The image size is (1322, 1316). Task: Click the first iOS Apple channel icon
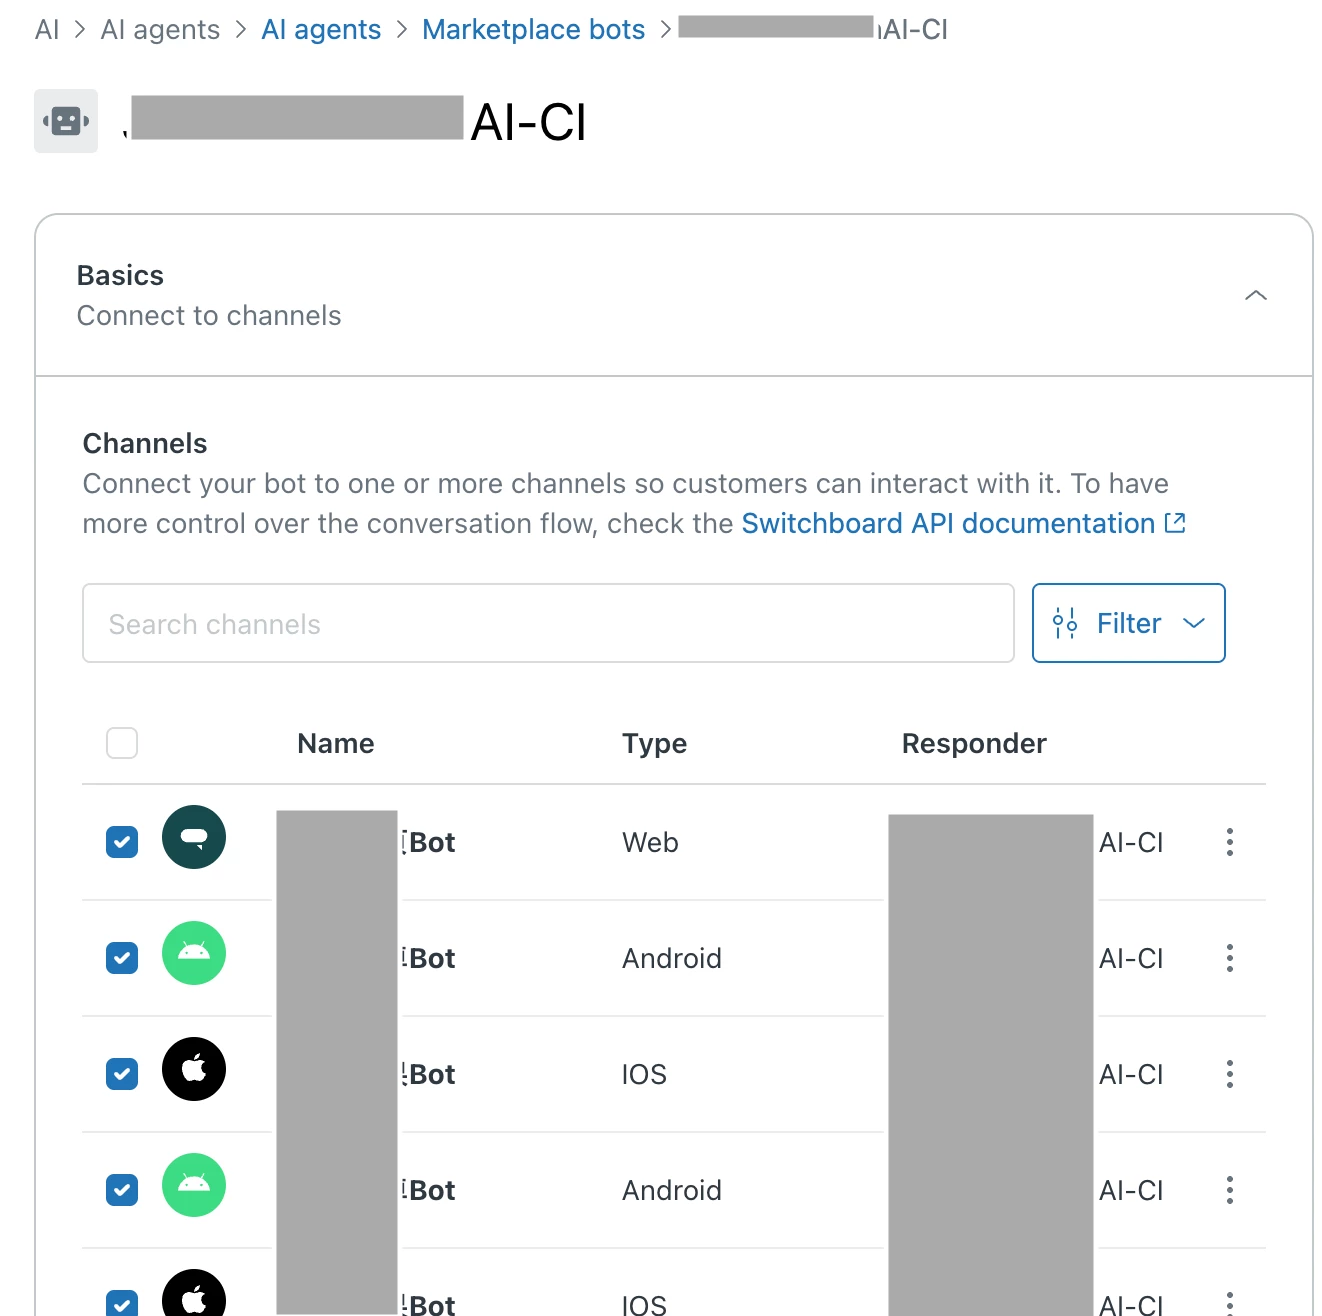194,1069
